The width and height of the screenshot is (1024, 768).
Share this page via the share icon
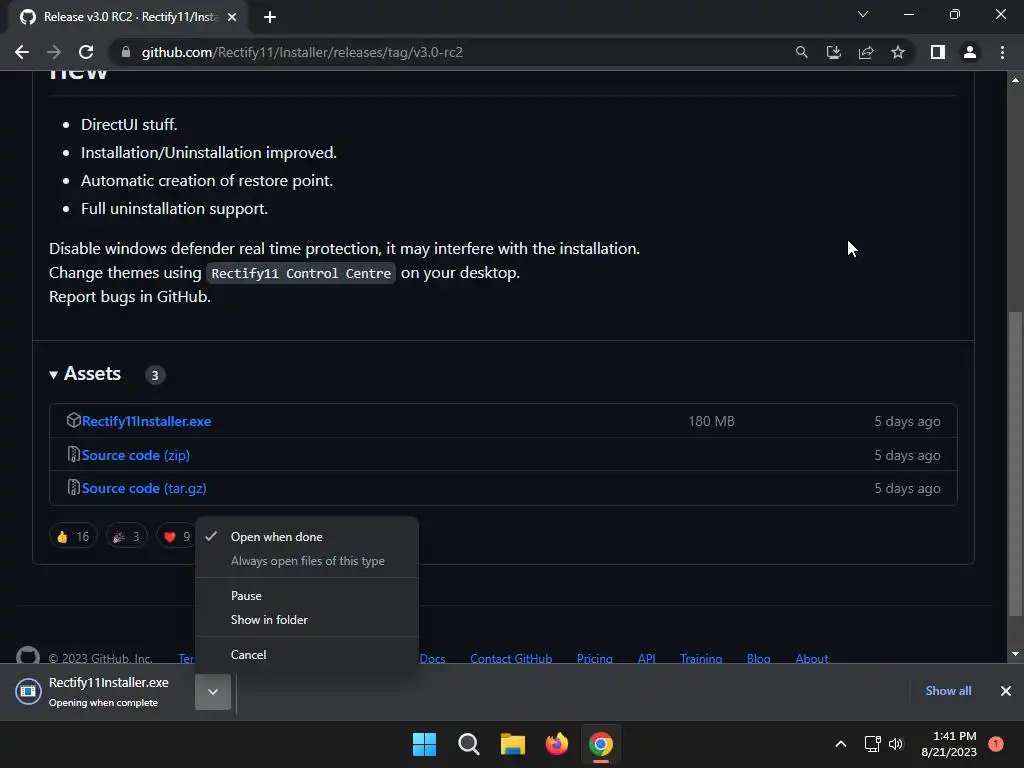(866, 52)
